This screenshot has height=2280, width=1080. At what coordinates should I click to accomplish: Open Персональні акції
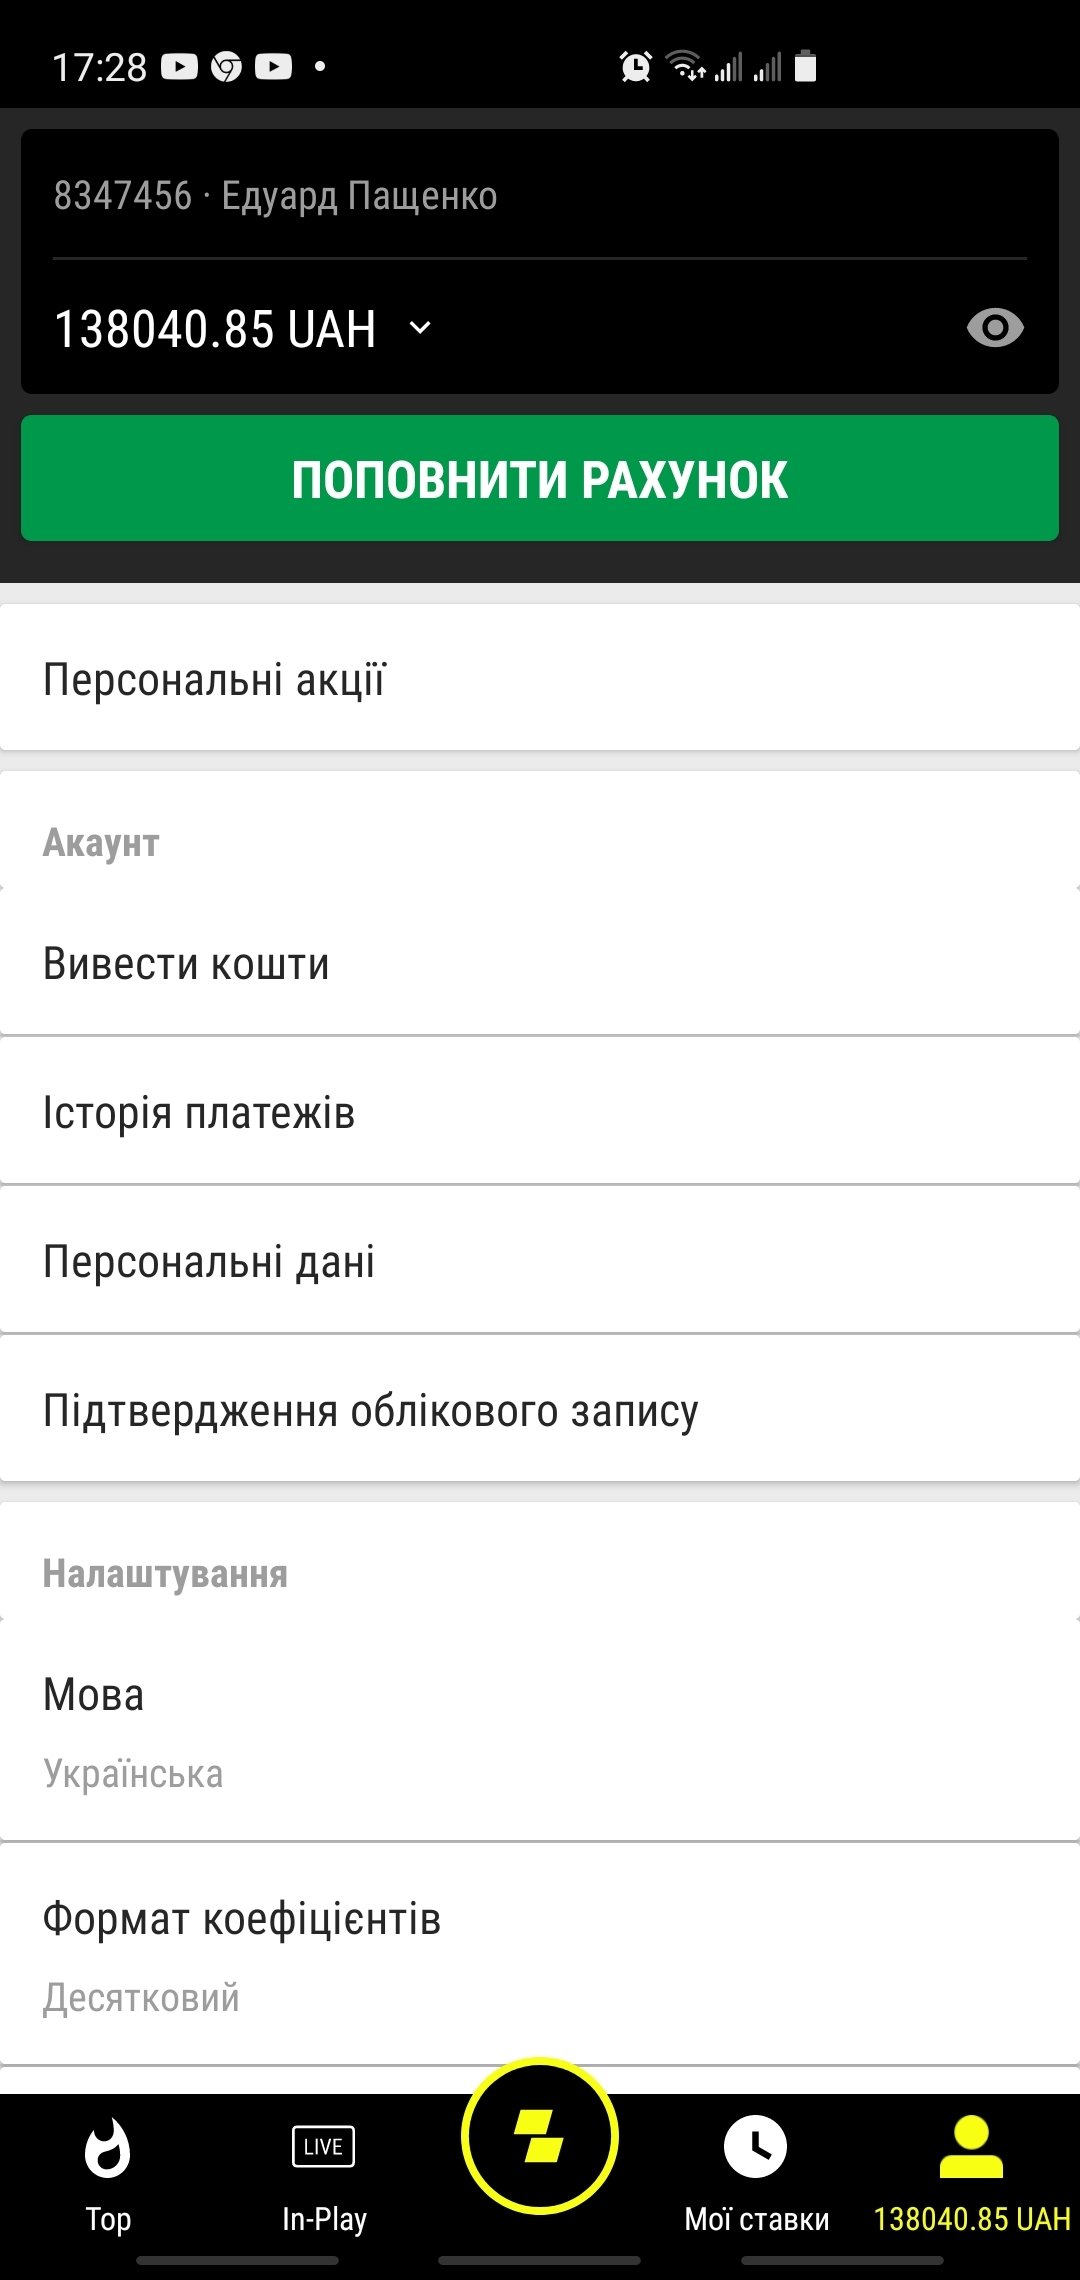pos(540,680)
